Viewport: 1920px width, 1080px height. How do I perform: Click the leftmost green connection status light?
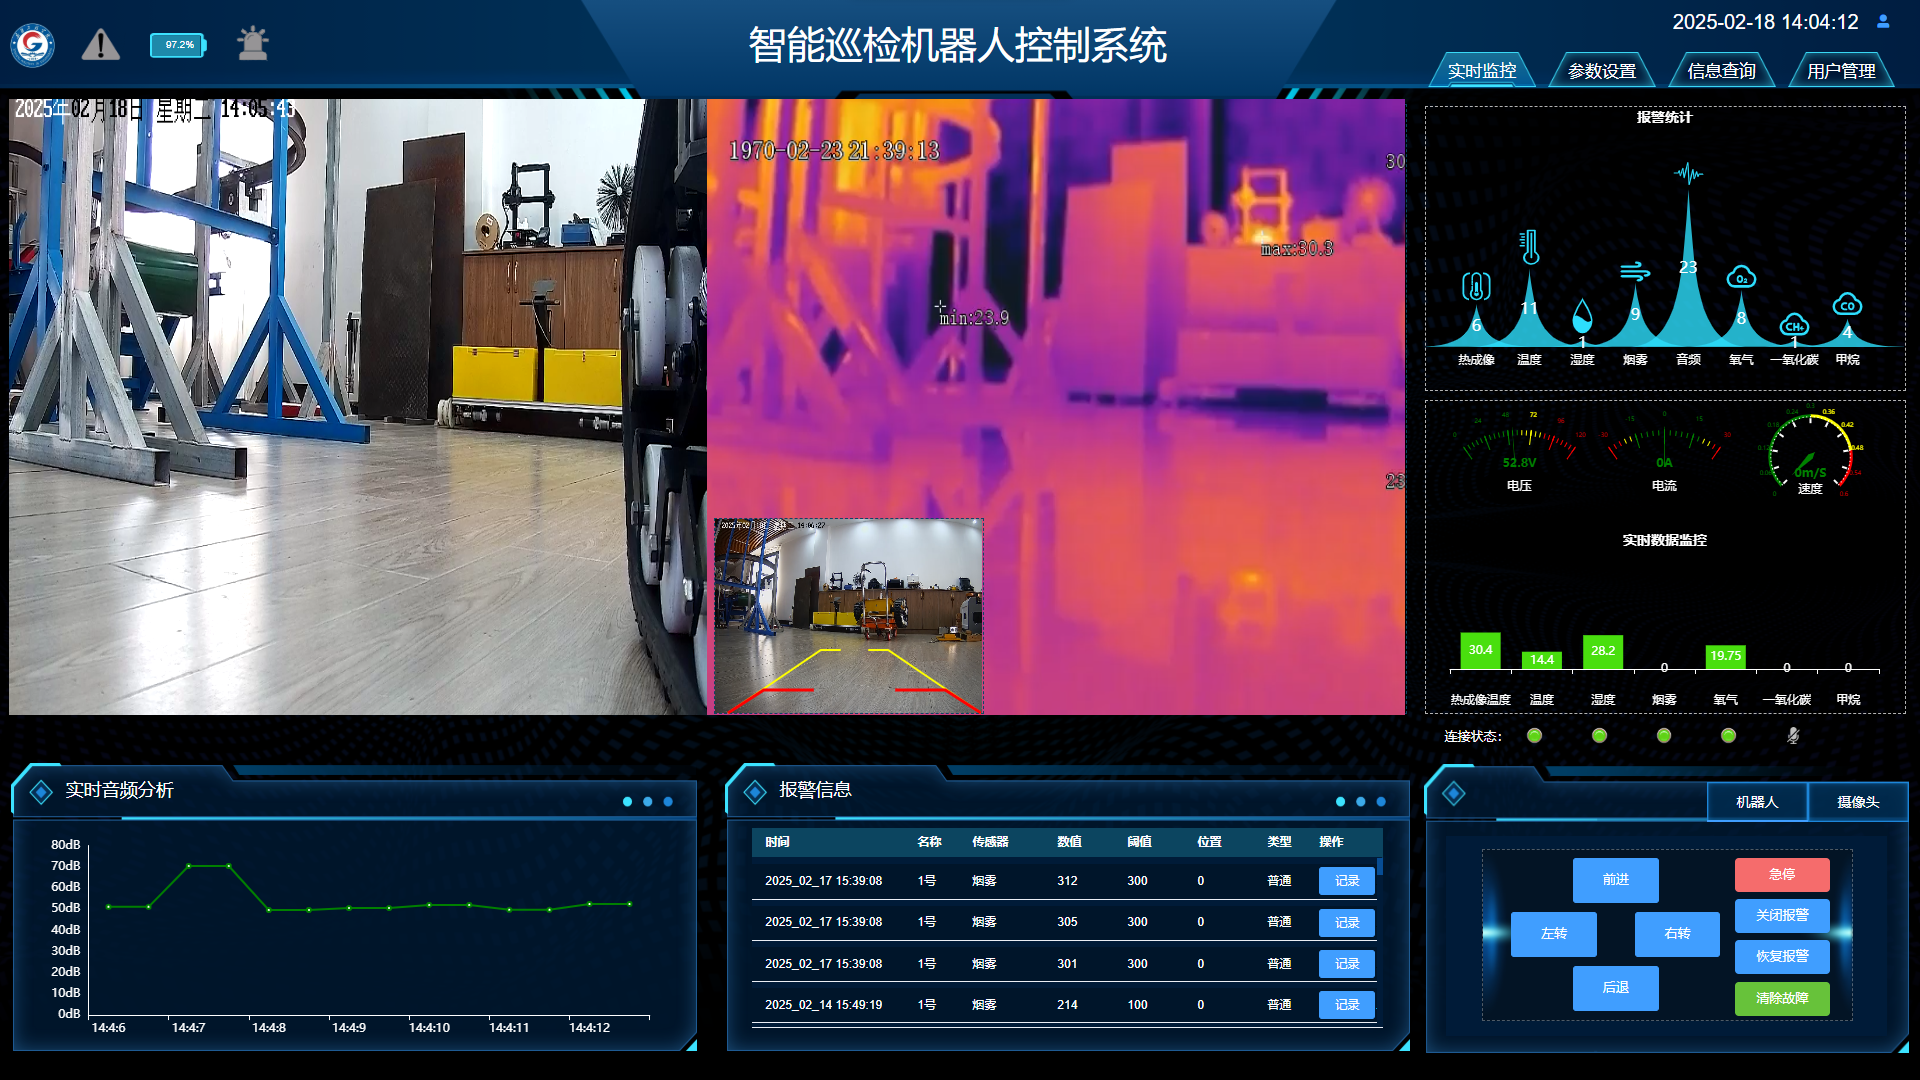[x=1535, y=736]
